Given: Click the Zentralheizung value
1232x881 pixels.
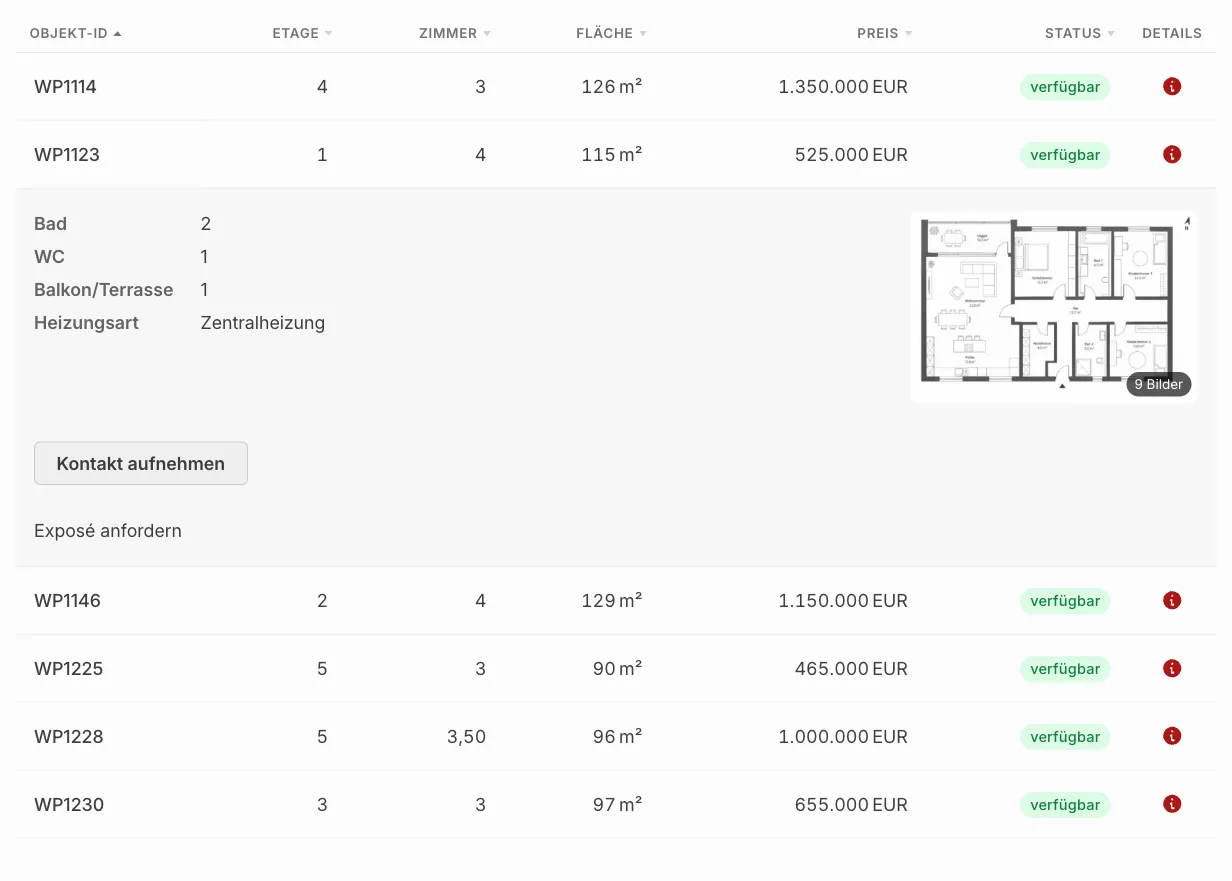Looking at the screenshot, I should (263, 323).
